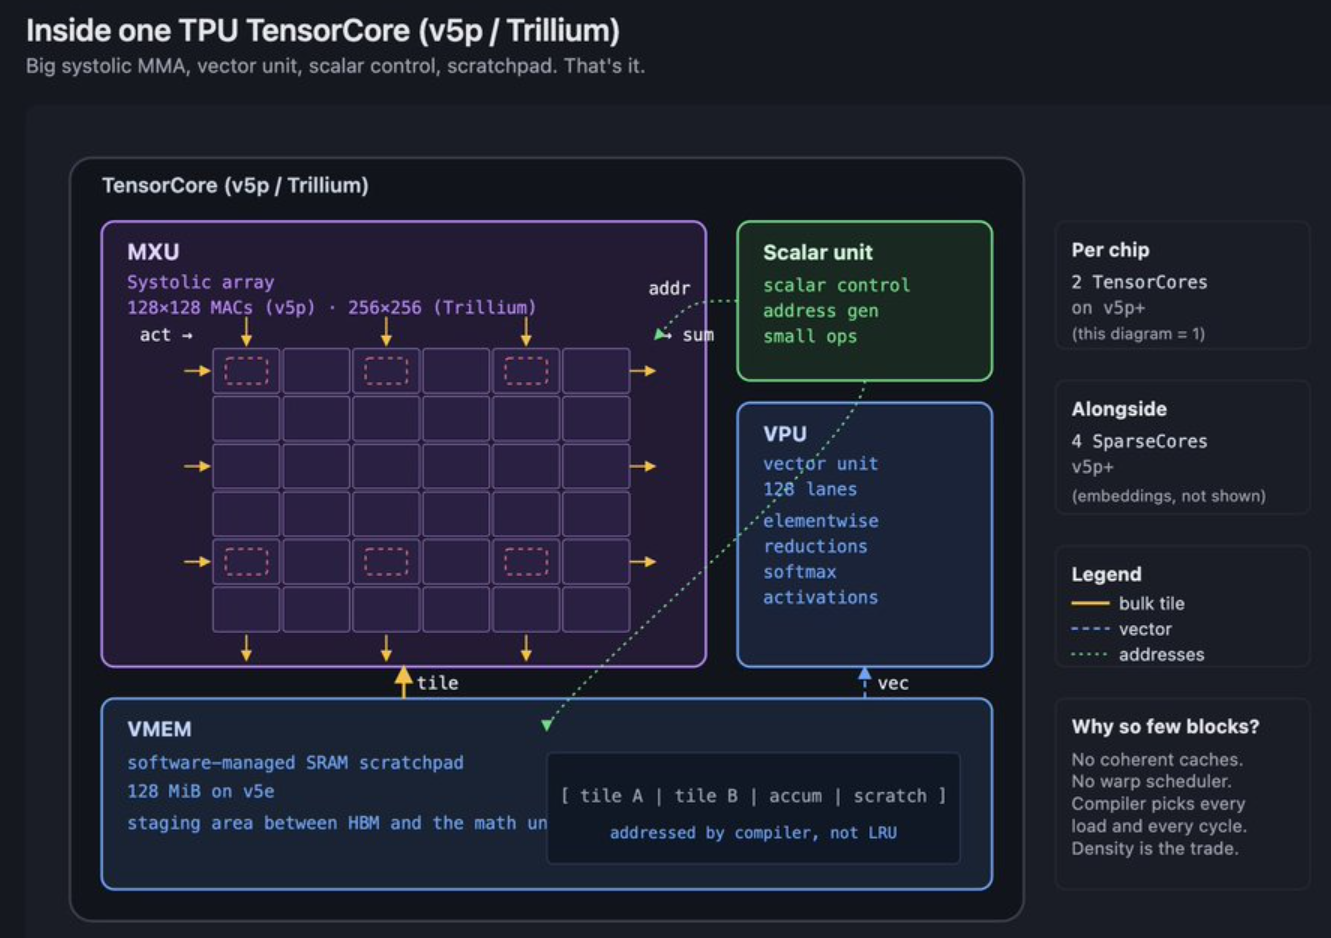Open the Per chip info card heading

1110,250
